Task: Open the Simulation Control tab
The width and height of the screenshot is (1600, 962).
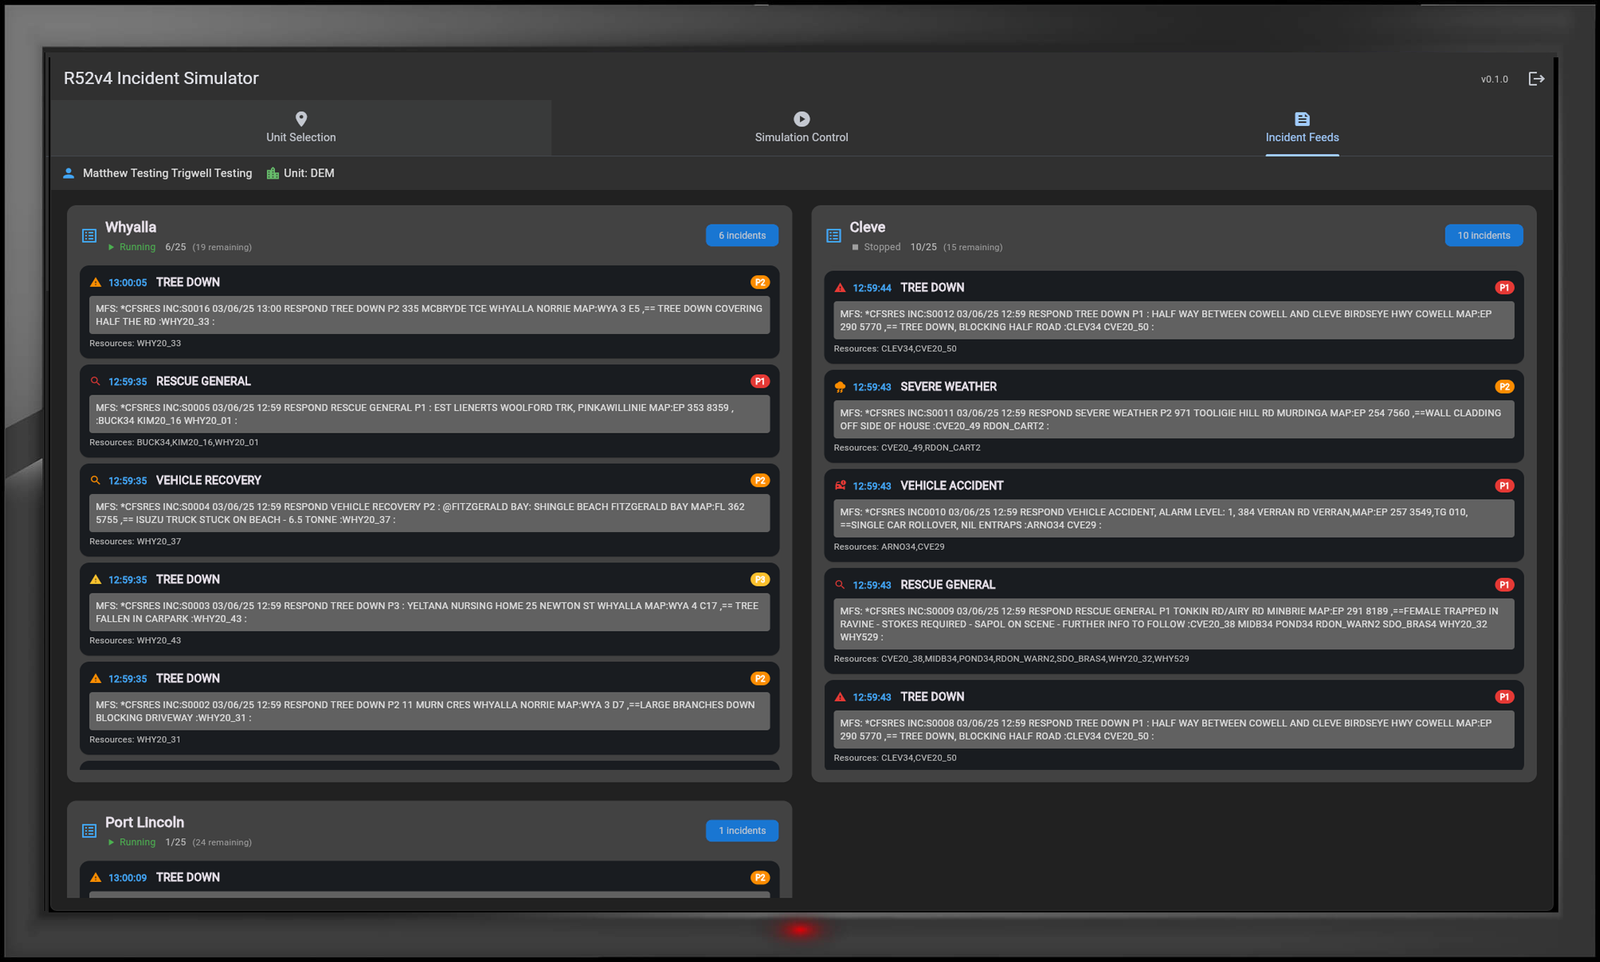Action: coord(801,128)
